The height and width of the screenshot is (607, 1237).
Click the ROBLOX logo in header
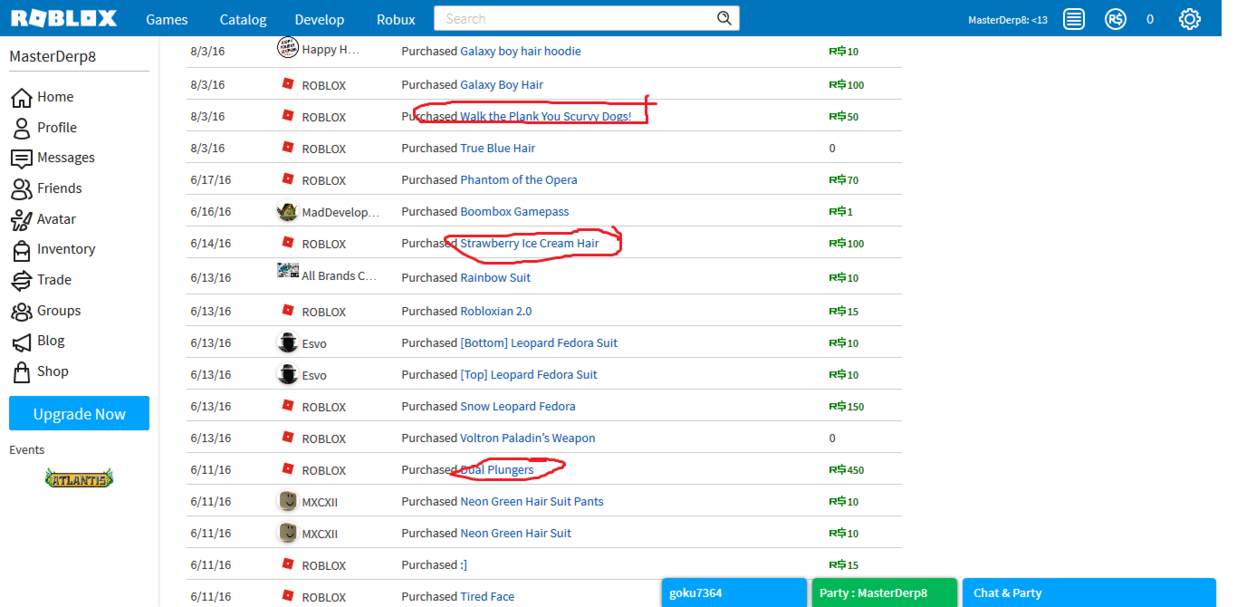click(x=64, y=18)
